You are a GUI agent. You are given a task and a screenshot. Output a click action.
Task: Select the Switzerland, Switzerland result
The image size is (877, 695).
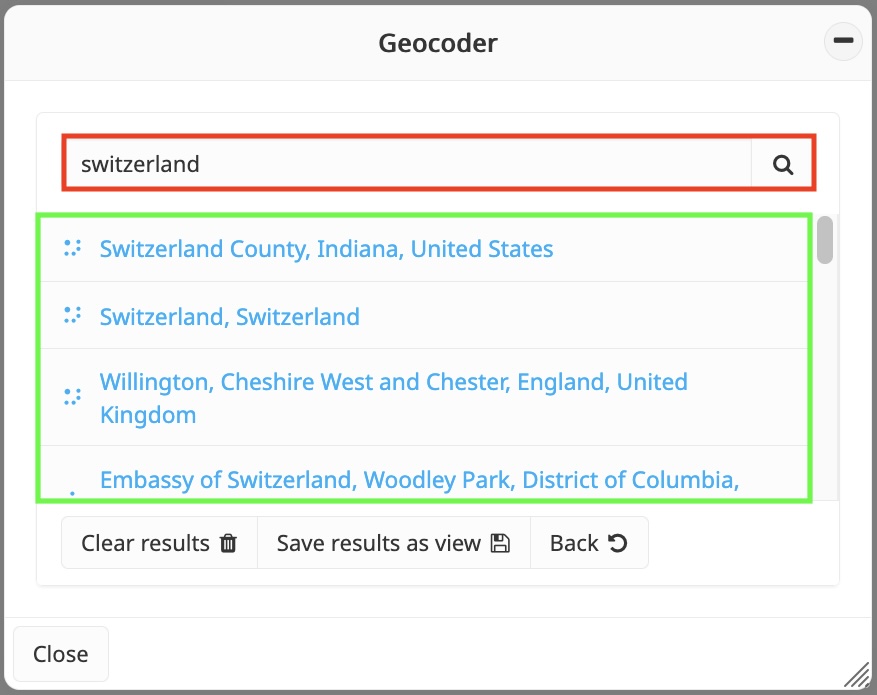pos(229,317)
